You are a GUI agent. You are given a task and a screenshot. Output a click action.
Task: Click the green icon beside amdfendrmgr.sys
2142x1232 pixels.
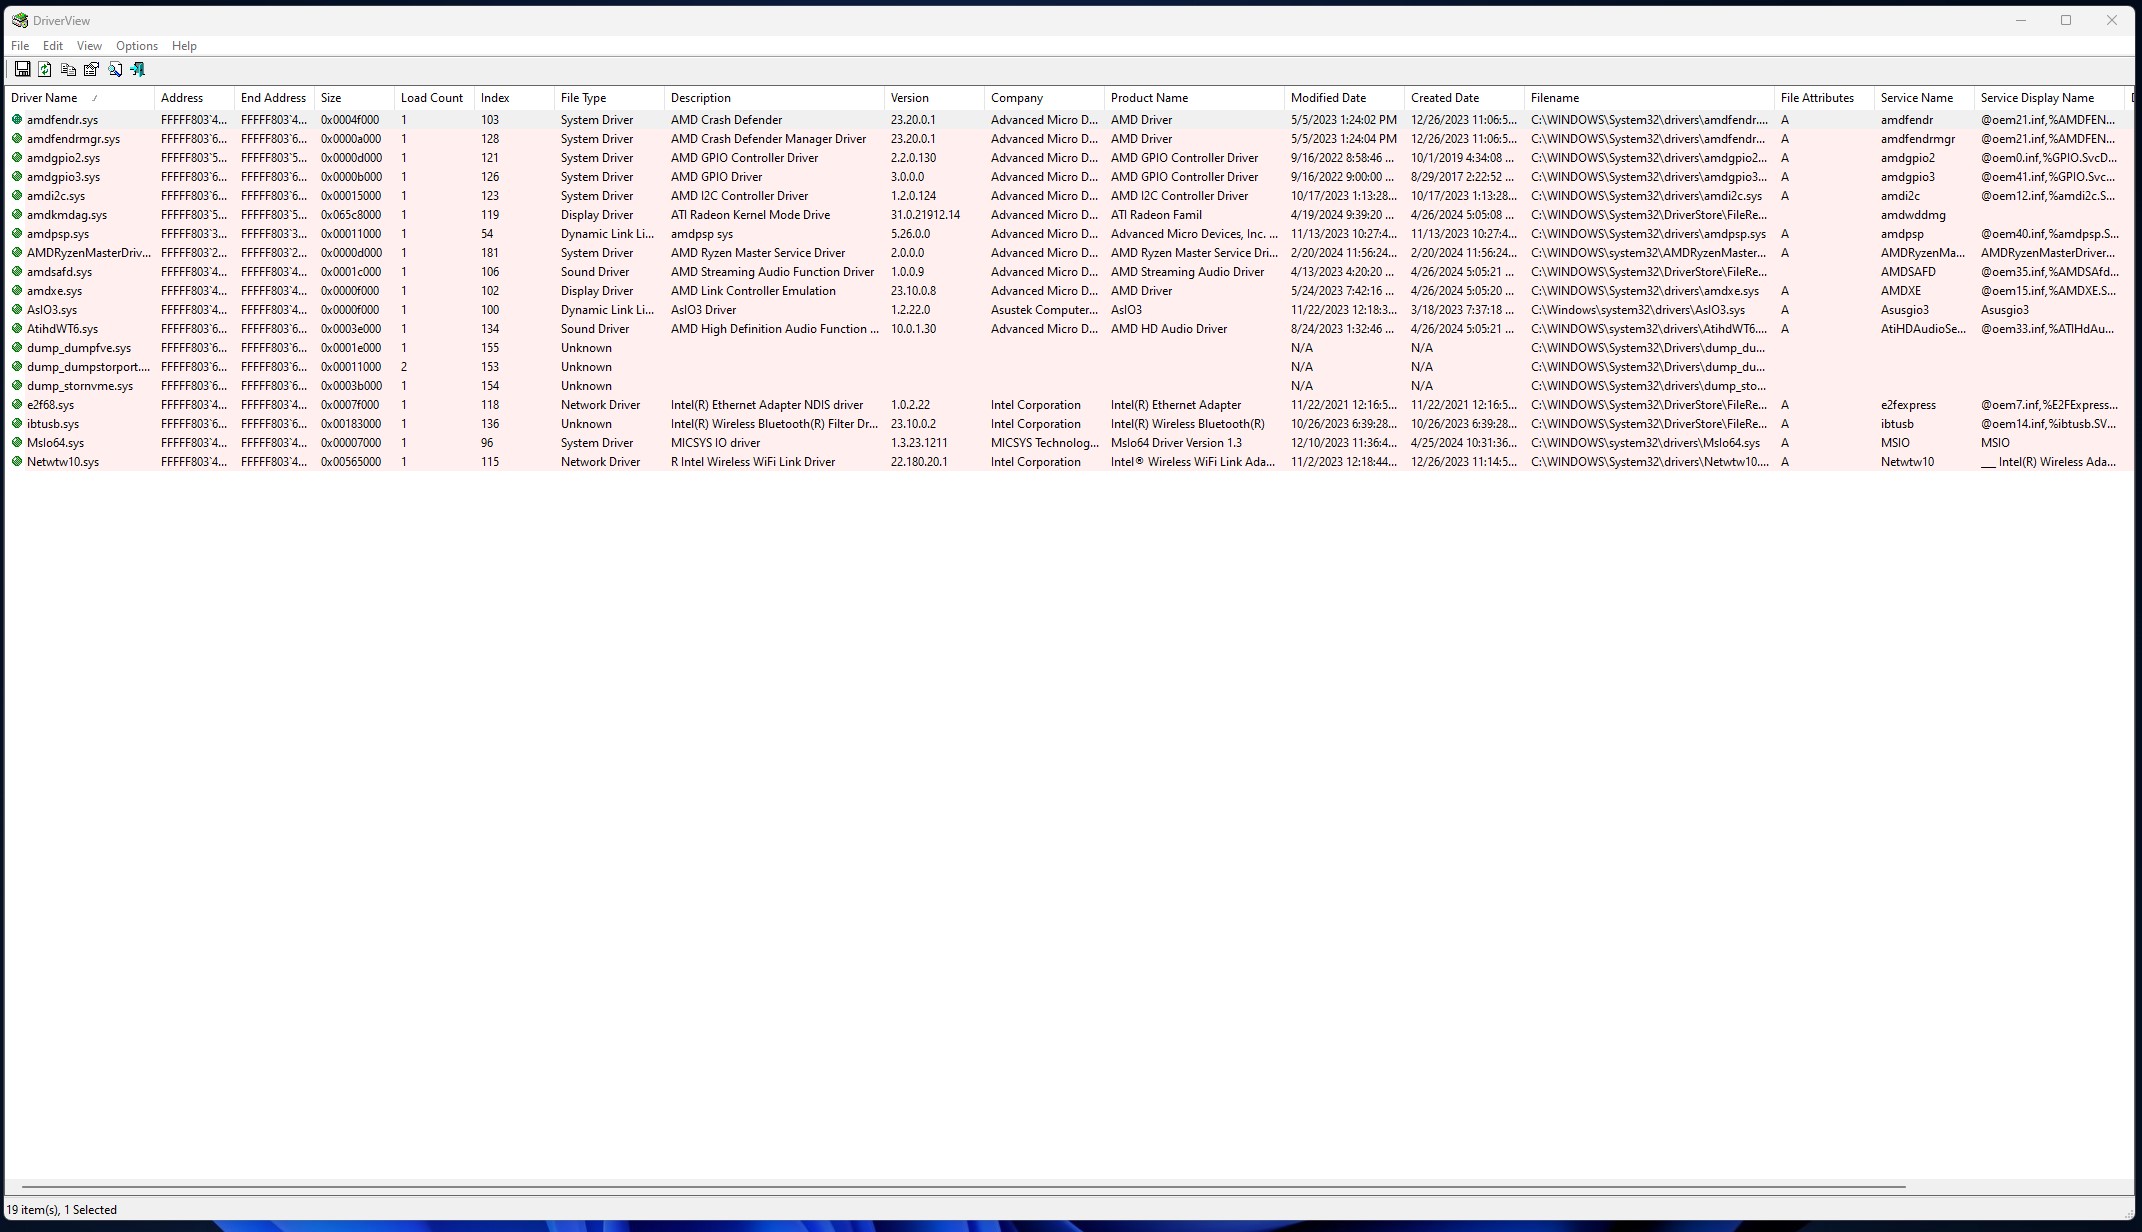click(x=17, y=138)
